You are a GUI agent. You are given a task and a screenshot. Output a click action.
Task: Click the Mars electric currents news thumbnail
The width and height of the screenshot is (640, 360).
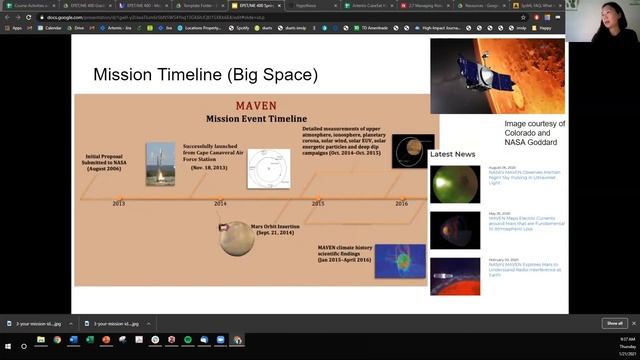pos(455,230)
